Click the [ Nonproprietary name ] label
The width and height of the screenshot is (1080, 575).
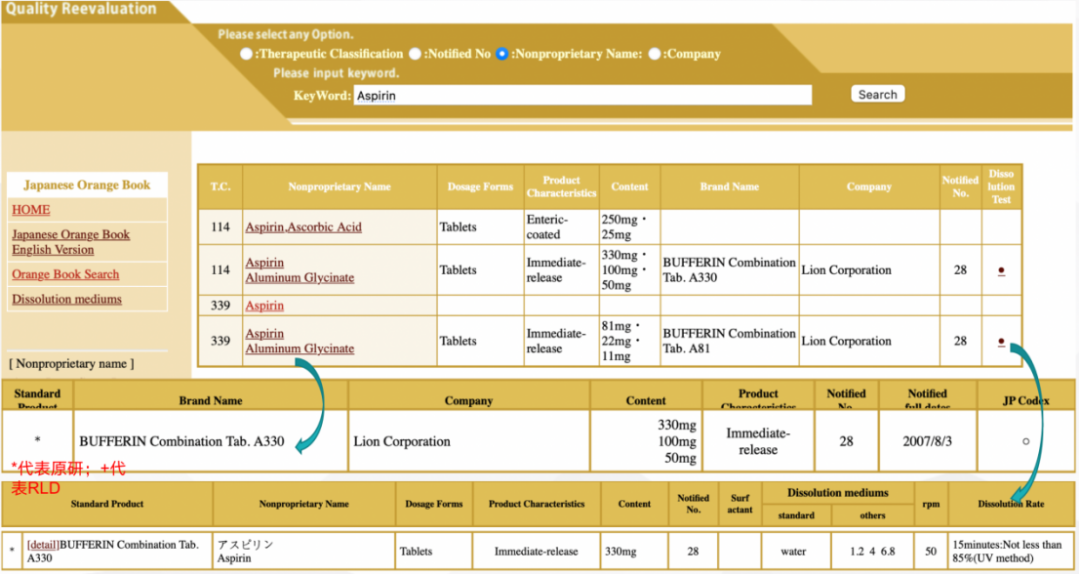pos(72,364)
